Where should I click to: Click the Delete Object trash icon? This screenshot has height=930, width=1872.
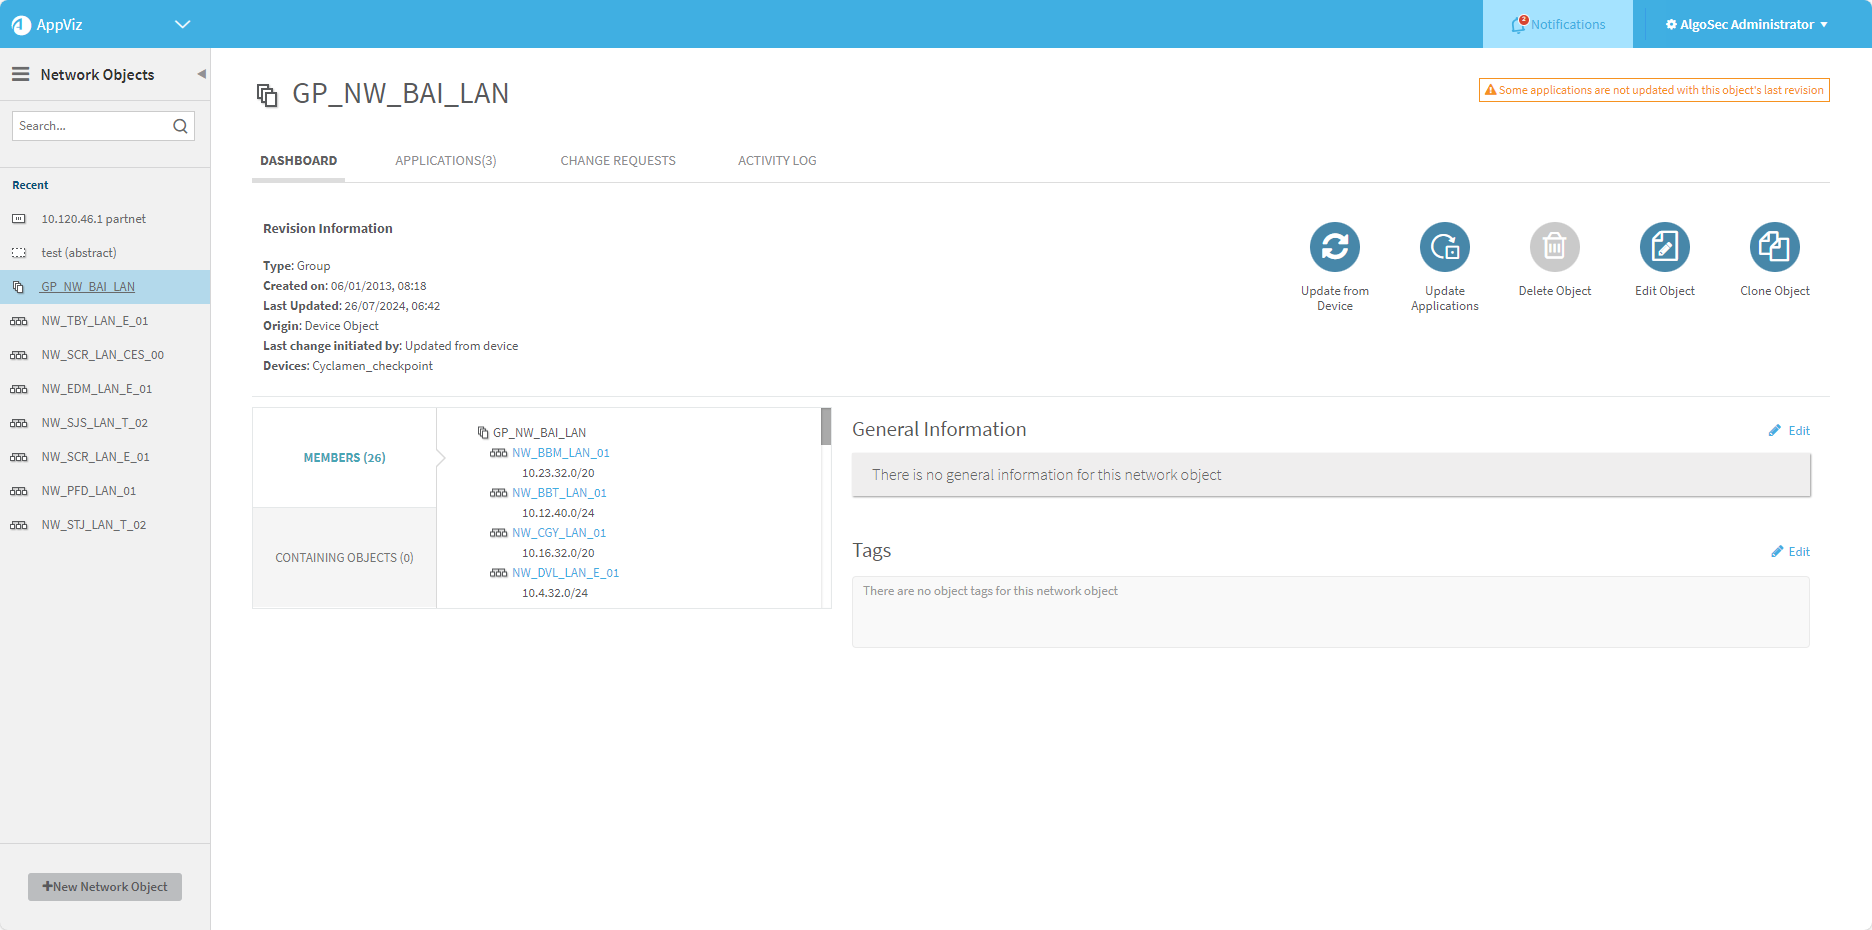pos(1554,247)
